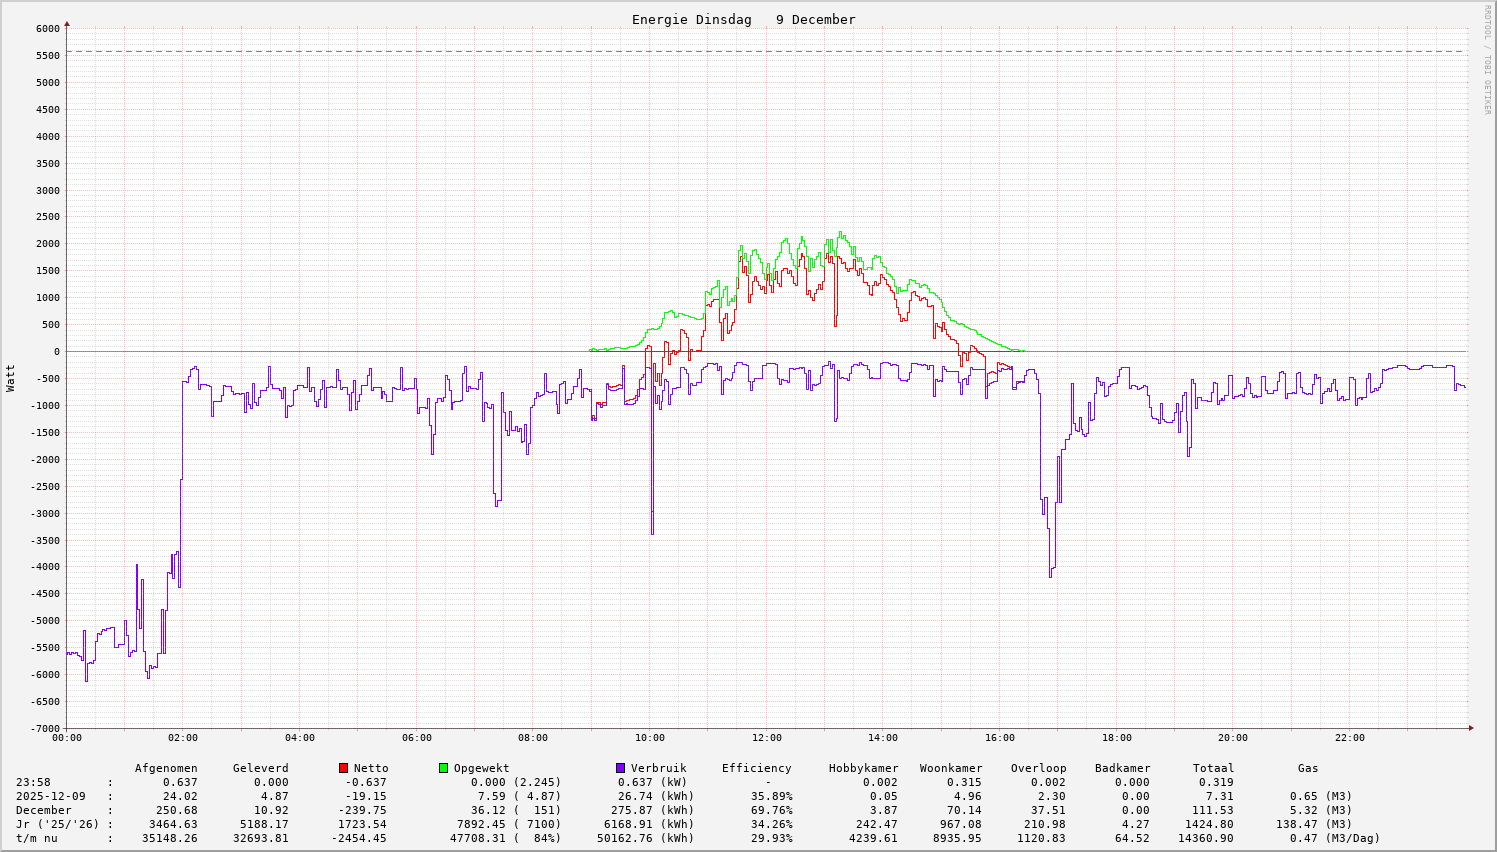The width and height of the screenshot is (1497, 852).
Task: Select the Geleverd column header
Action: [260, 768]
